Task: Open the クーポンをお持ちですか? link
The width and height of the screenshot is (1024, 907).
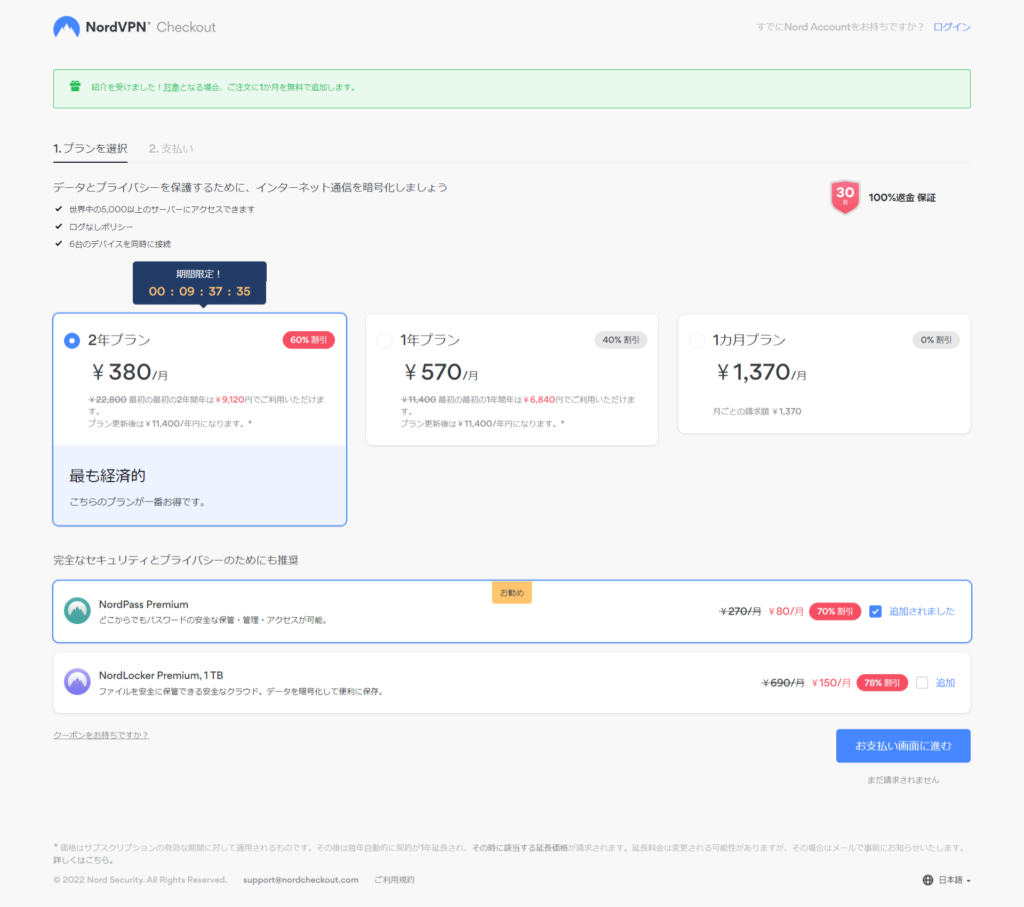Action: point(100,735)
